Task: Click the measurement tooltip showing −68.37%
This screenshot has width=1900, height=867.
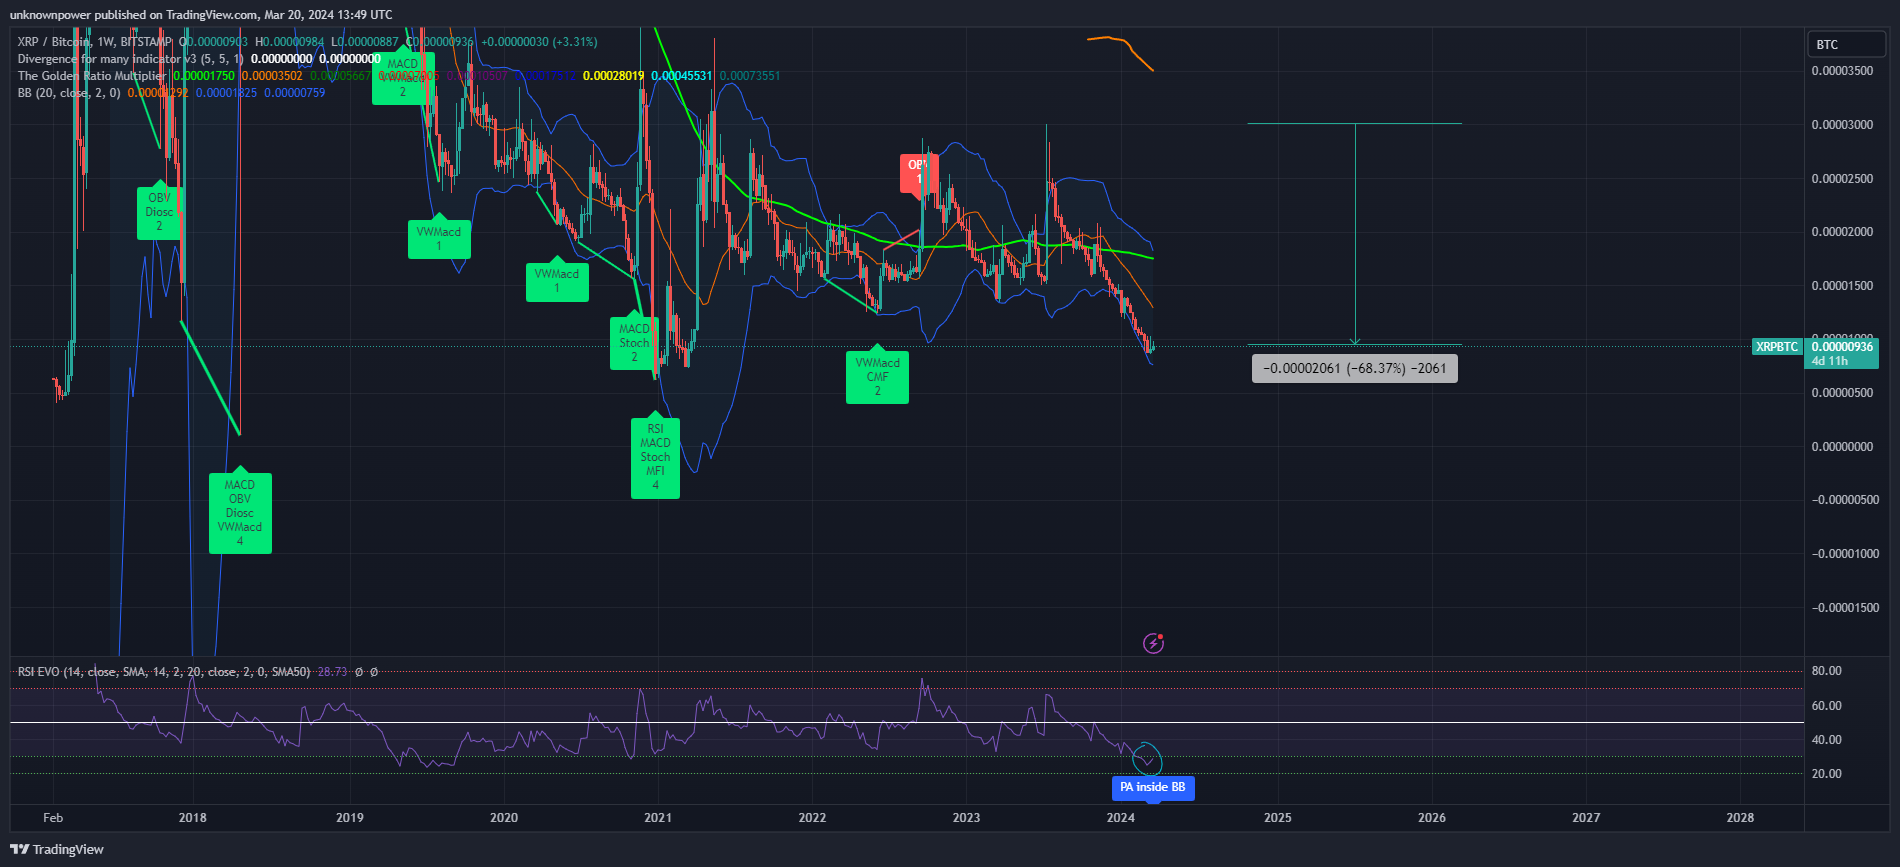Action: pos(1355,369)
